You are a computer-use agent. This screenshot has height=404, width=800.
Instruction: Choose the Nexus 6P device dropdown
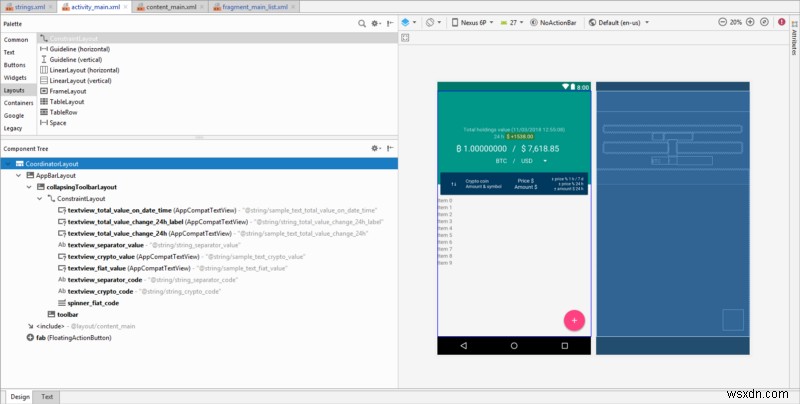click(472, 22)
